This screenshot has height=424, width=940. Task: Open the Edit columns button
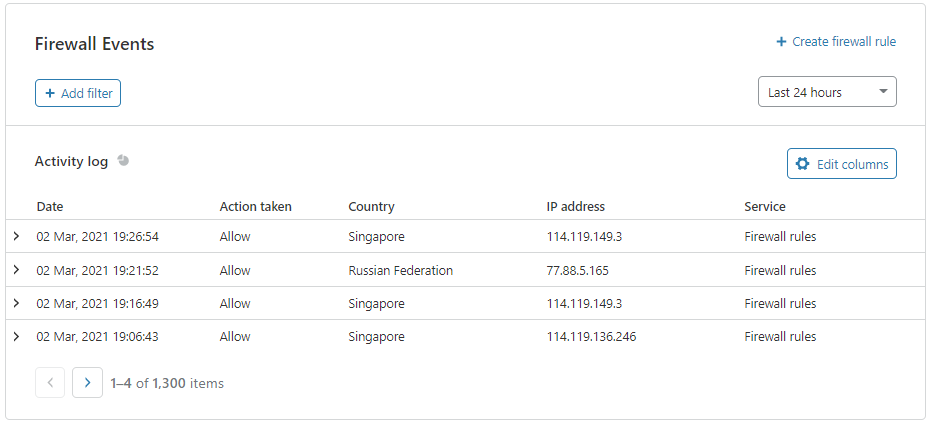coord(841,164)
